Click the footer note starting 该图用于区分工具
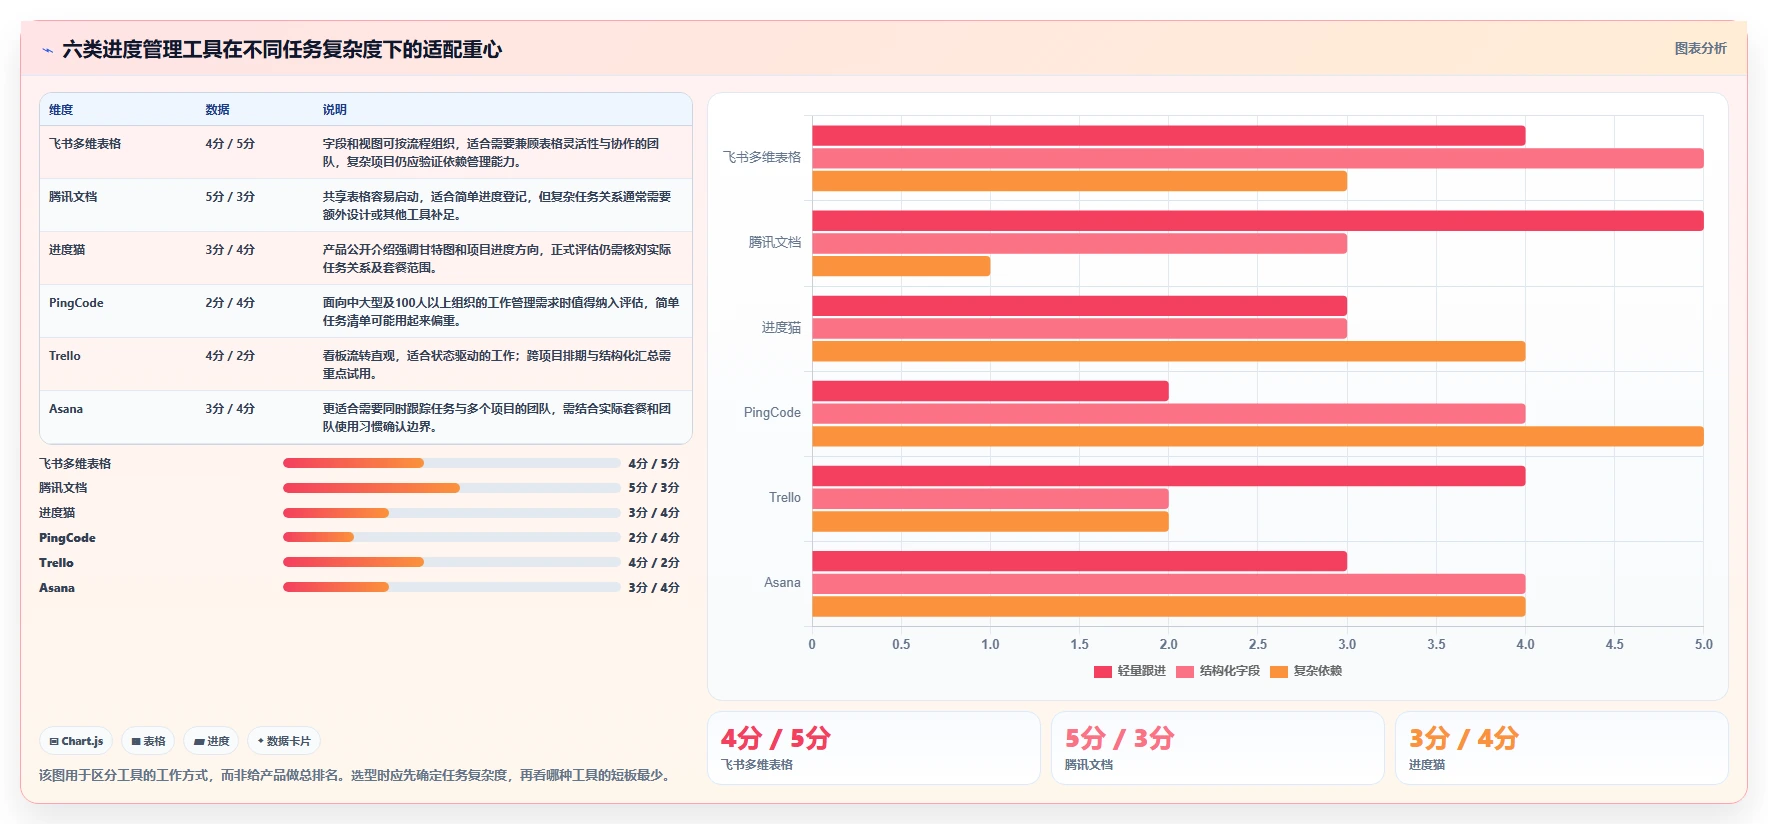This screenshot has height=824, width=1768. coord(357,775)
